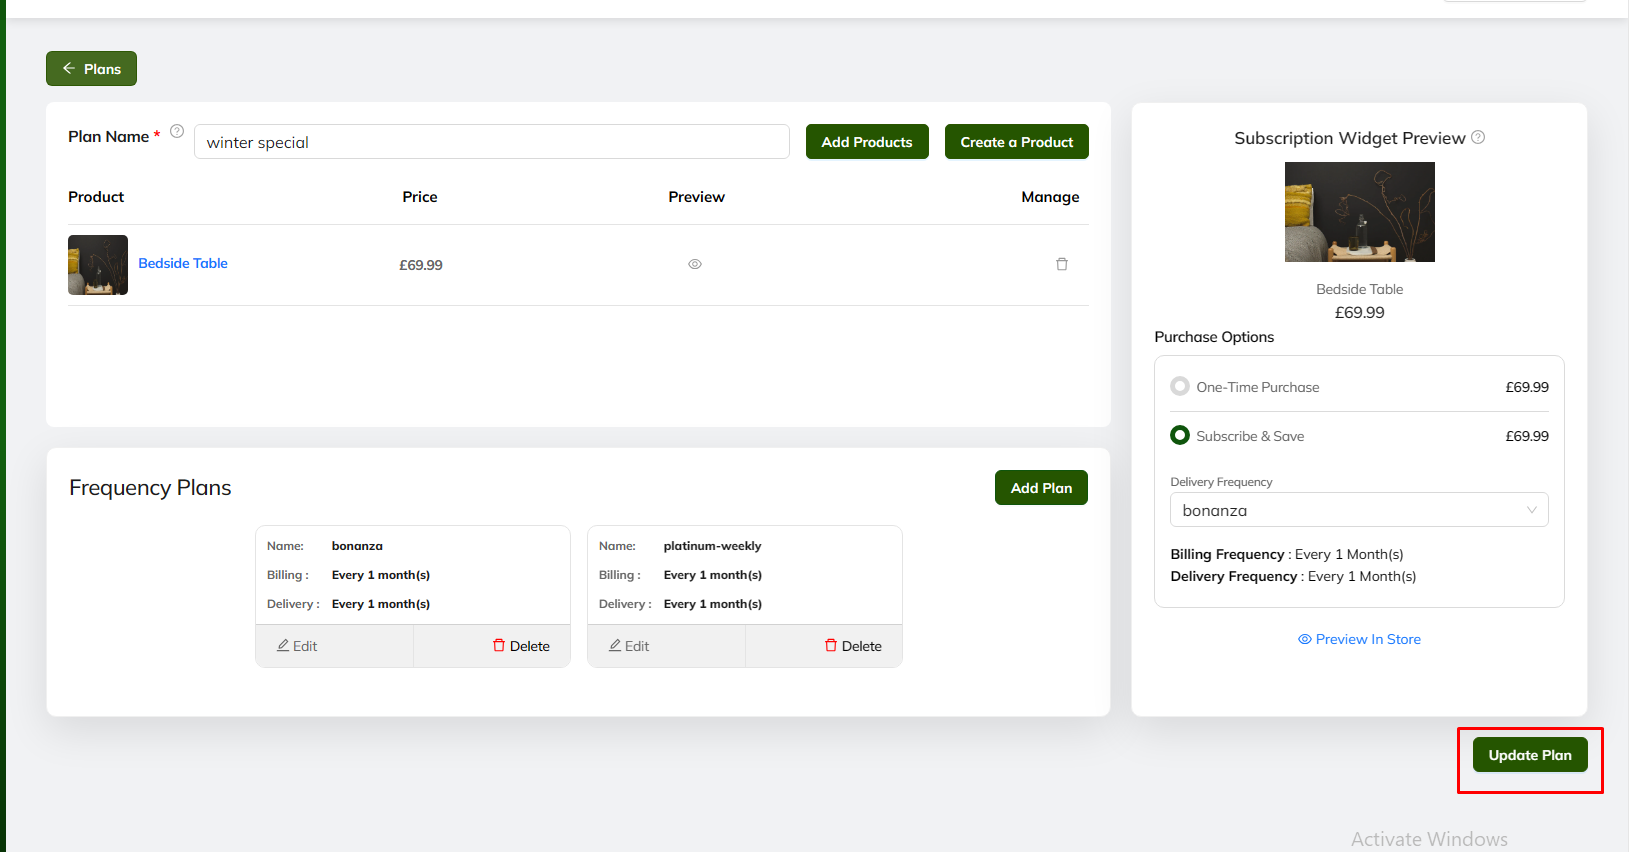Open the Preview In Store link
1629x852 pixels.
pyautogui.click(x=1359, y=639)
